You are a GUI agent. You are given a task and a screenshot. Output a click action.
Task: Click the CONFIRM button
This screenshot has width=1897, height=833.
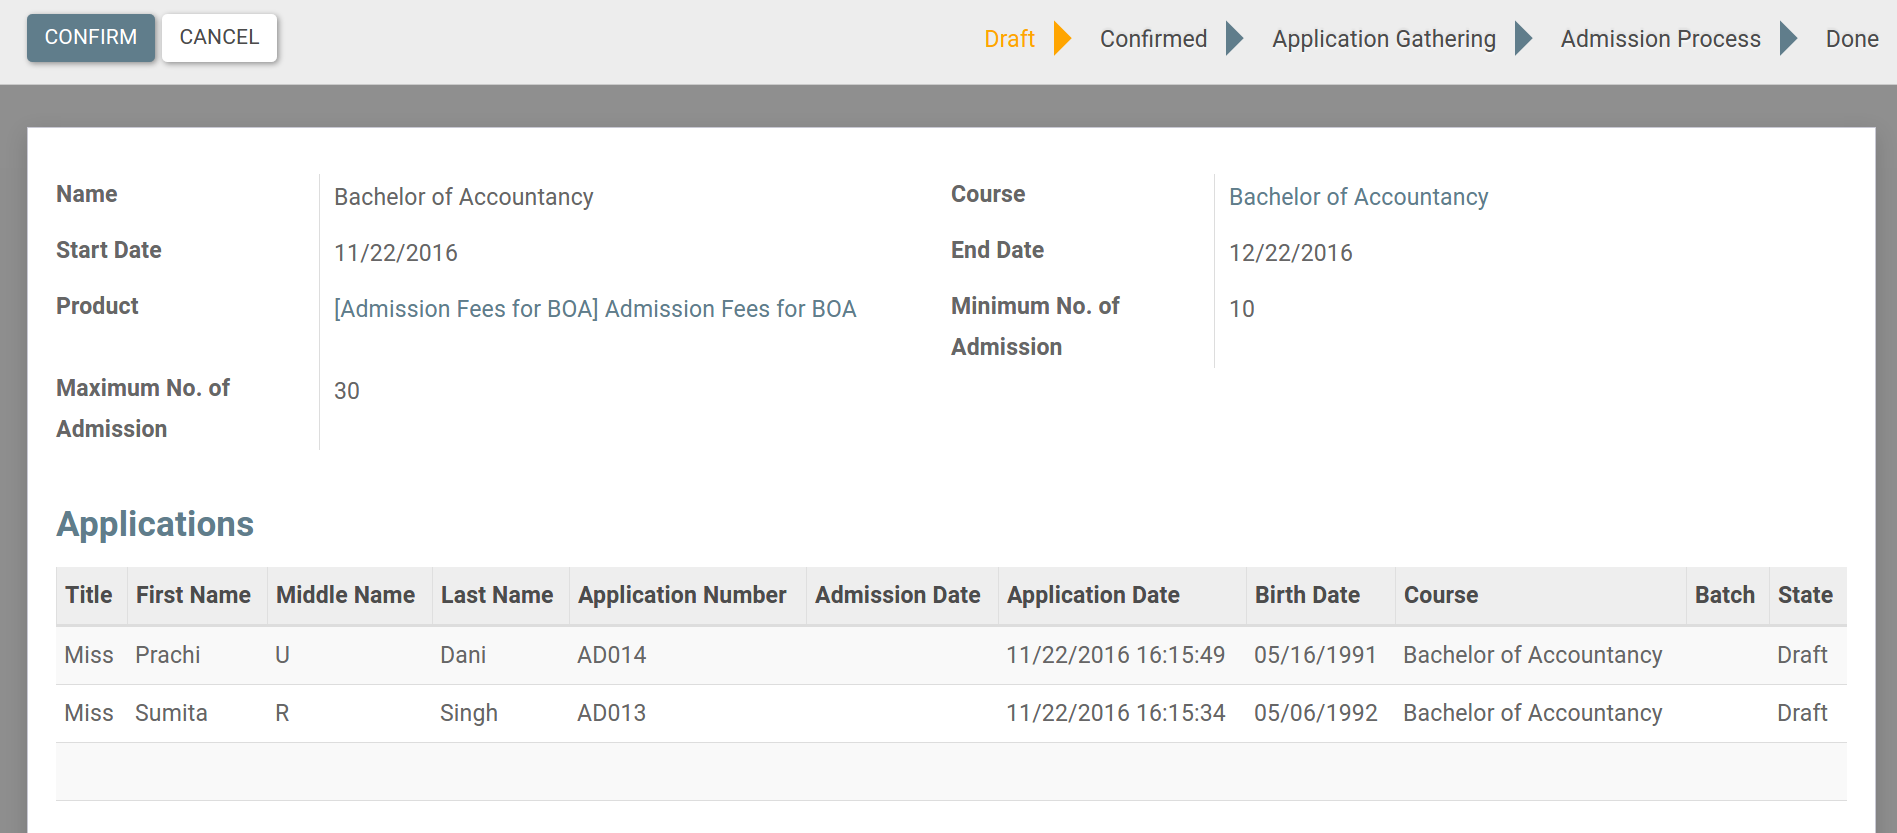coord(90,38)
